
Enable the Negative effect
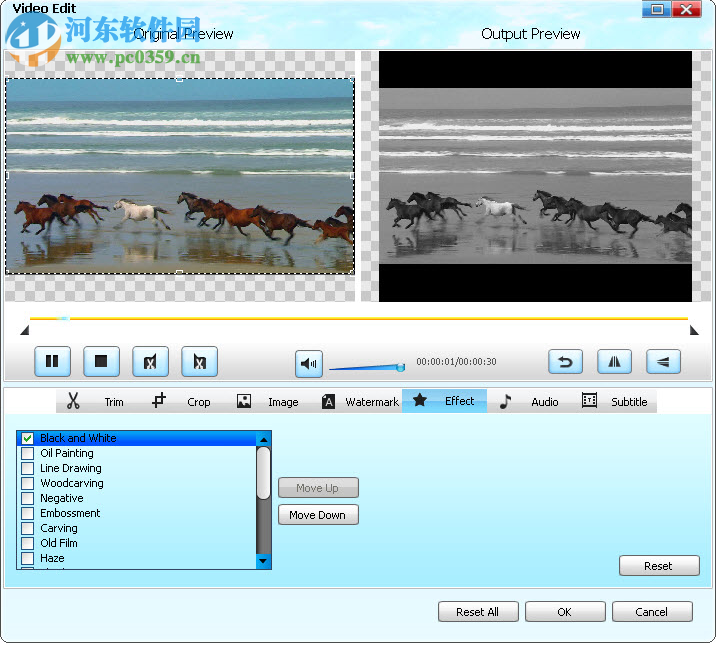click(27, 498)
